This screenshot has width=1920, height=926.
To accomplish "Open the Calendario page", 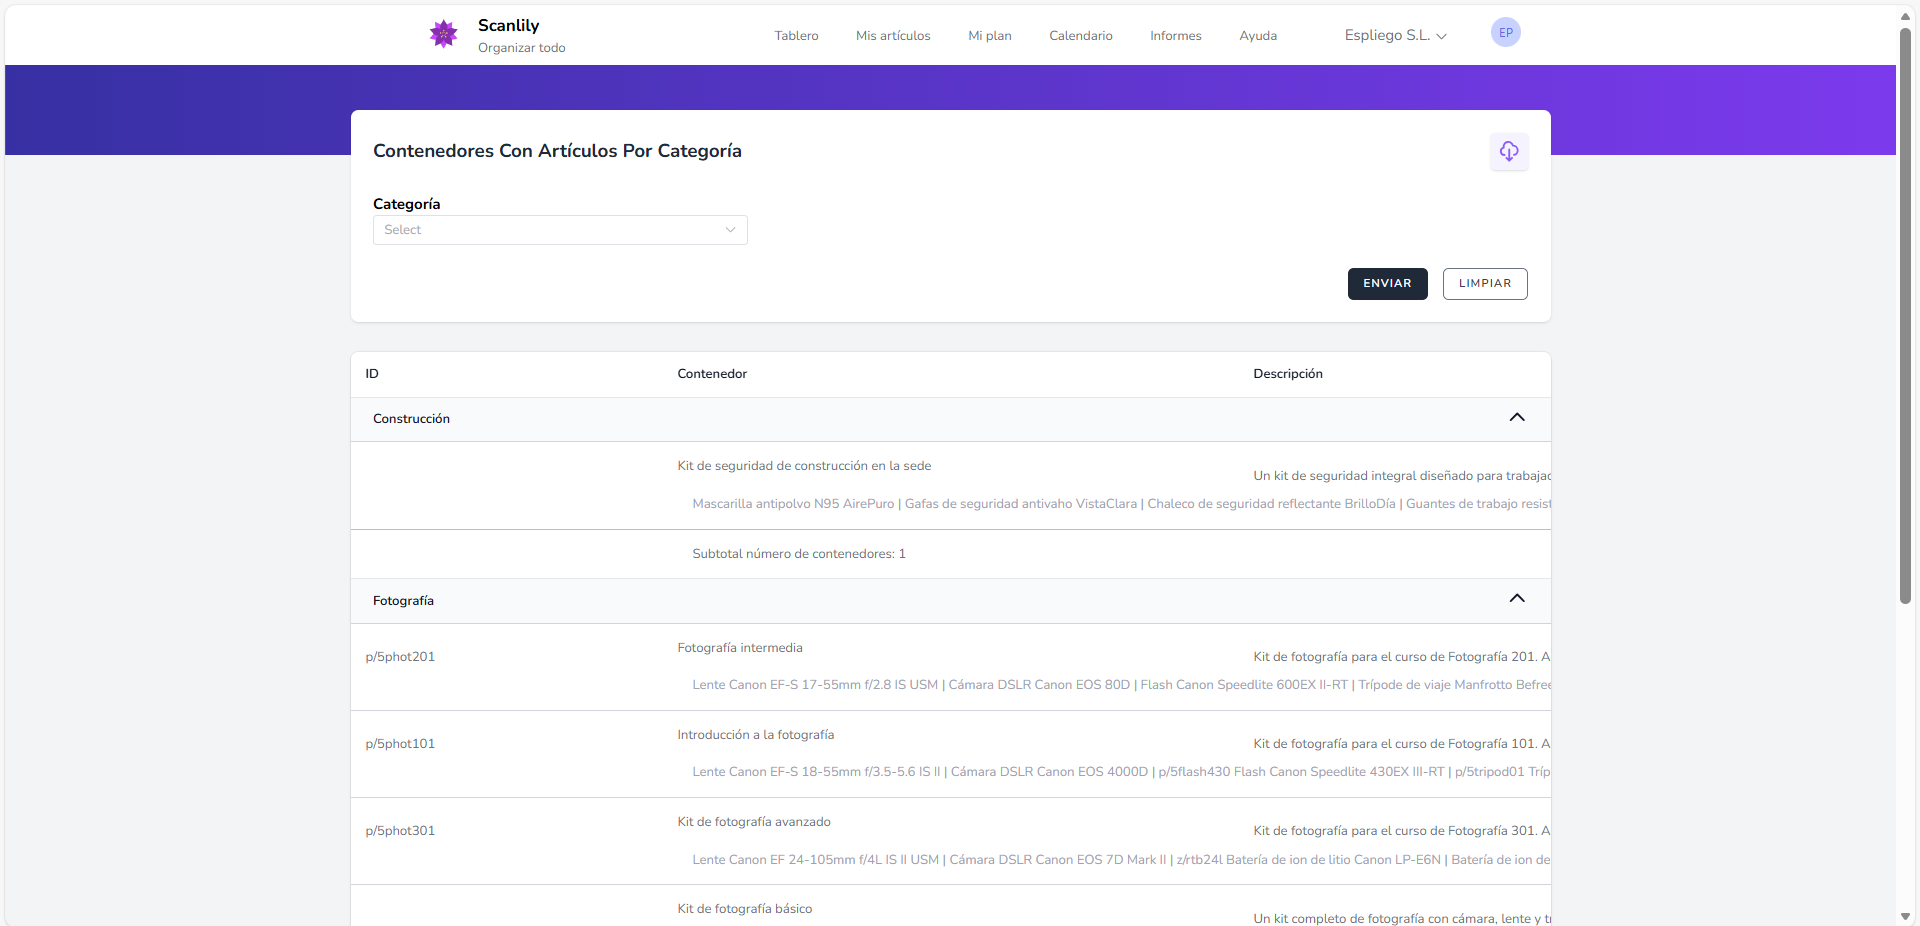I will pos(1080,36).
